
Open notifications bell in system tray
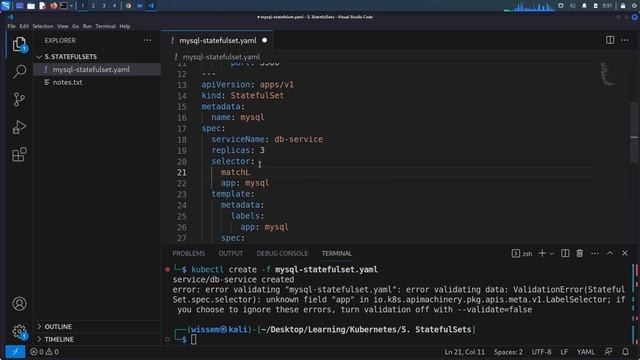(584, 6)
